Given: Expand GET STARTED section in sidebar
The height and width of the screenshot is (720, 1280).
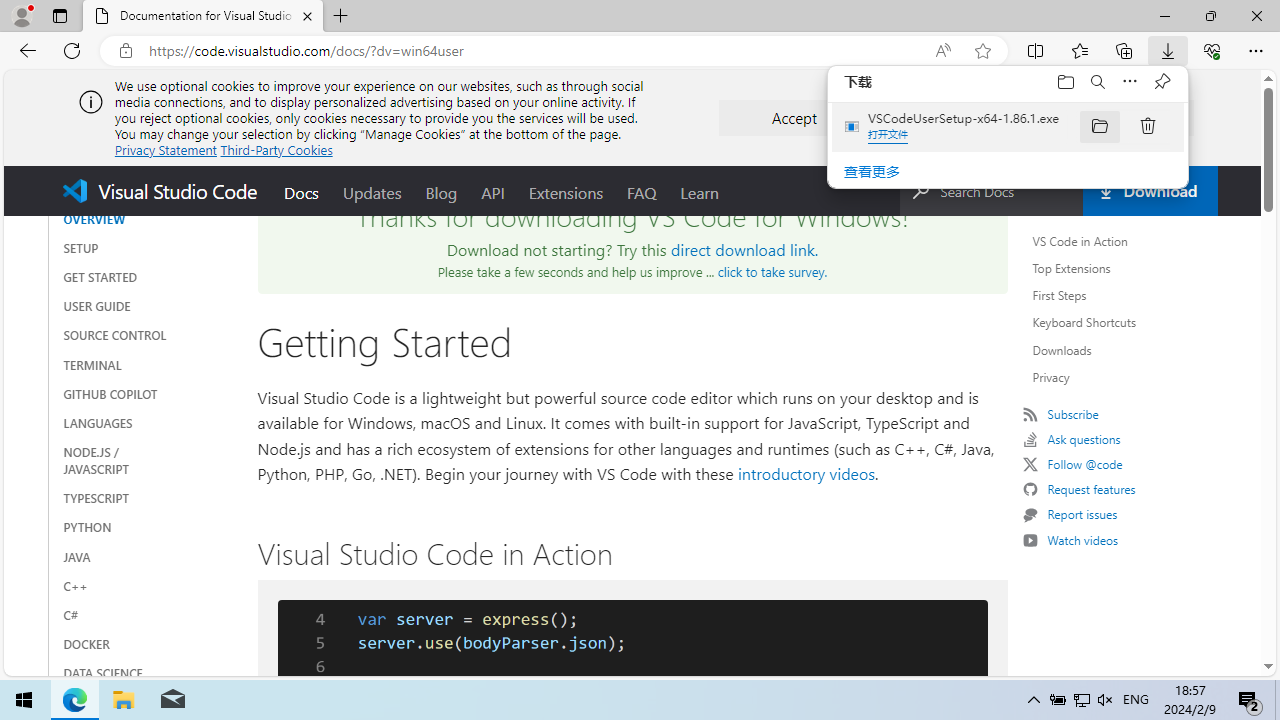Looking at the screenshot, I should pos(100,277).
